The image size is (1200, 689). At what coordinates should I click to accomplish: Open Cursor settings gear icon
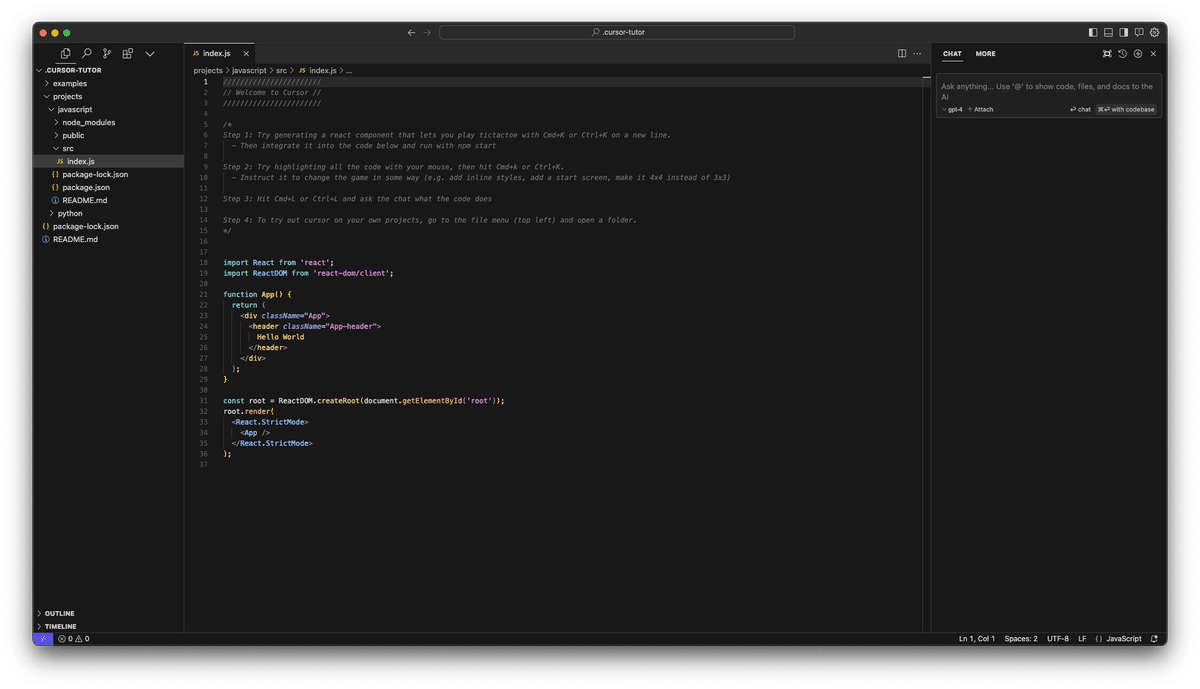pos(1155,32)
